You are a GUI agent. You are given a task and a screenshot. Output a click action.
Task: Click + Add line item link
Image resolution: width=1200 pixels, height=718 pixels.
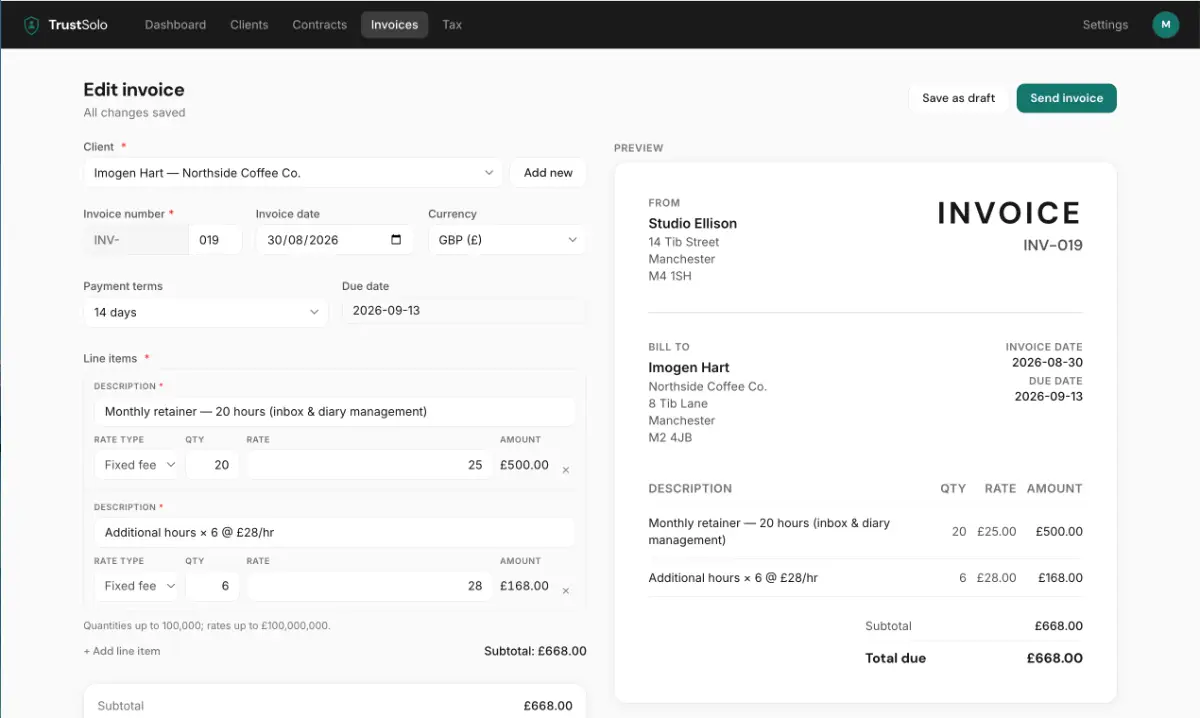click(122, 651)
